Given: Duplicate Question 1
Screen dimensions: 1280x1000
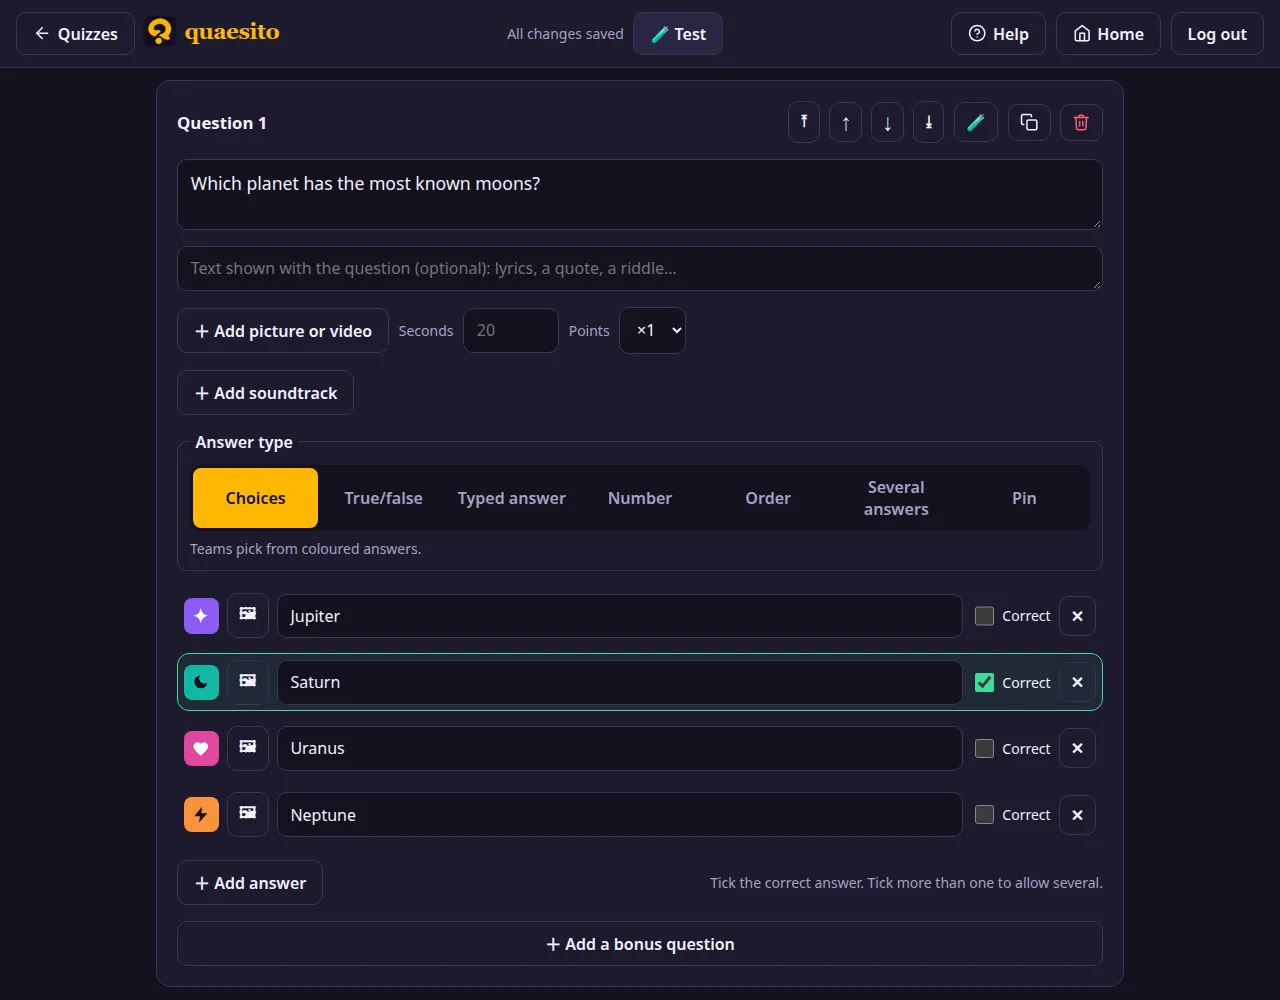Looking at the screenshot, I should click(1029, 123).
